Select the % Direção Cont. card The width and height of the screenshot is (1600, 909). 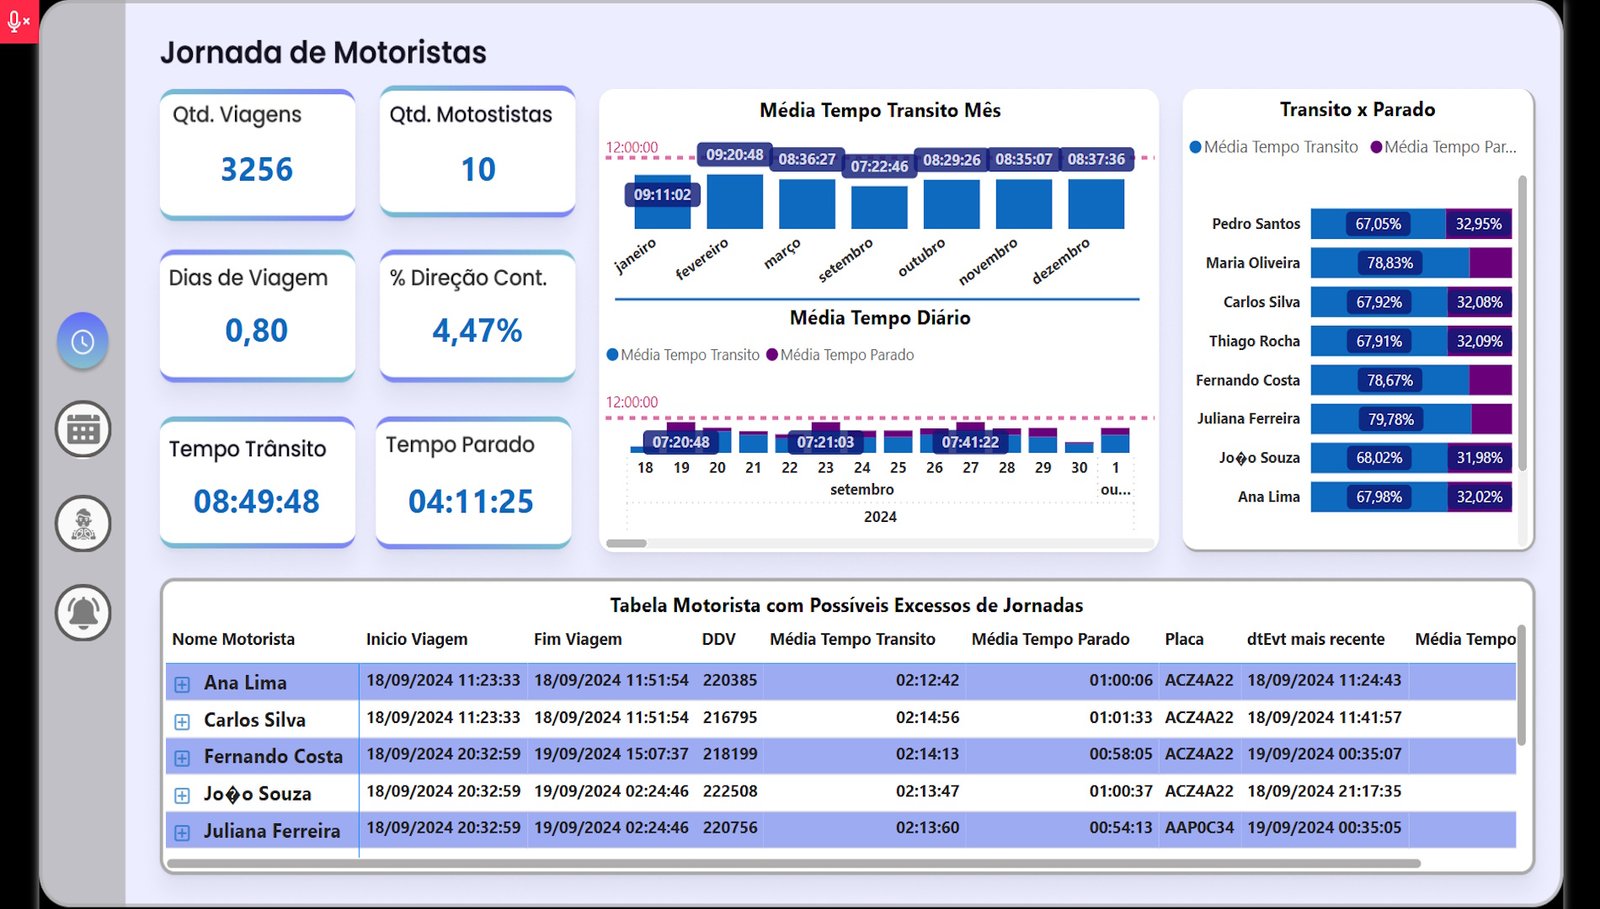(476, 316)
